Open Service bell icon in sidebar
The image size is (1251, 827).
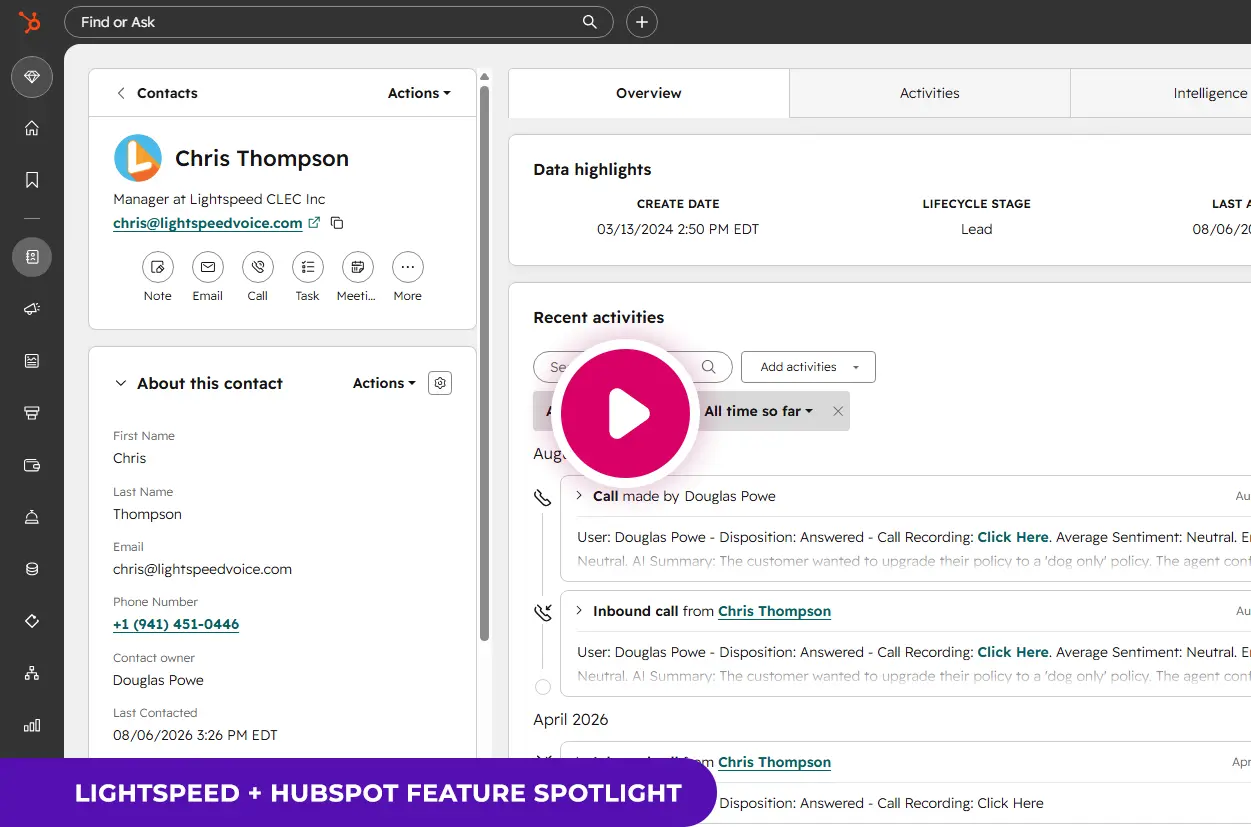pyautogui.click(x=32, y=517)
